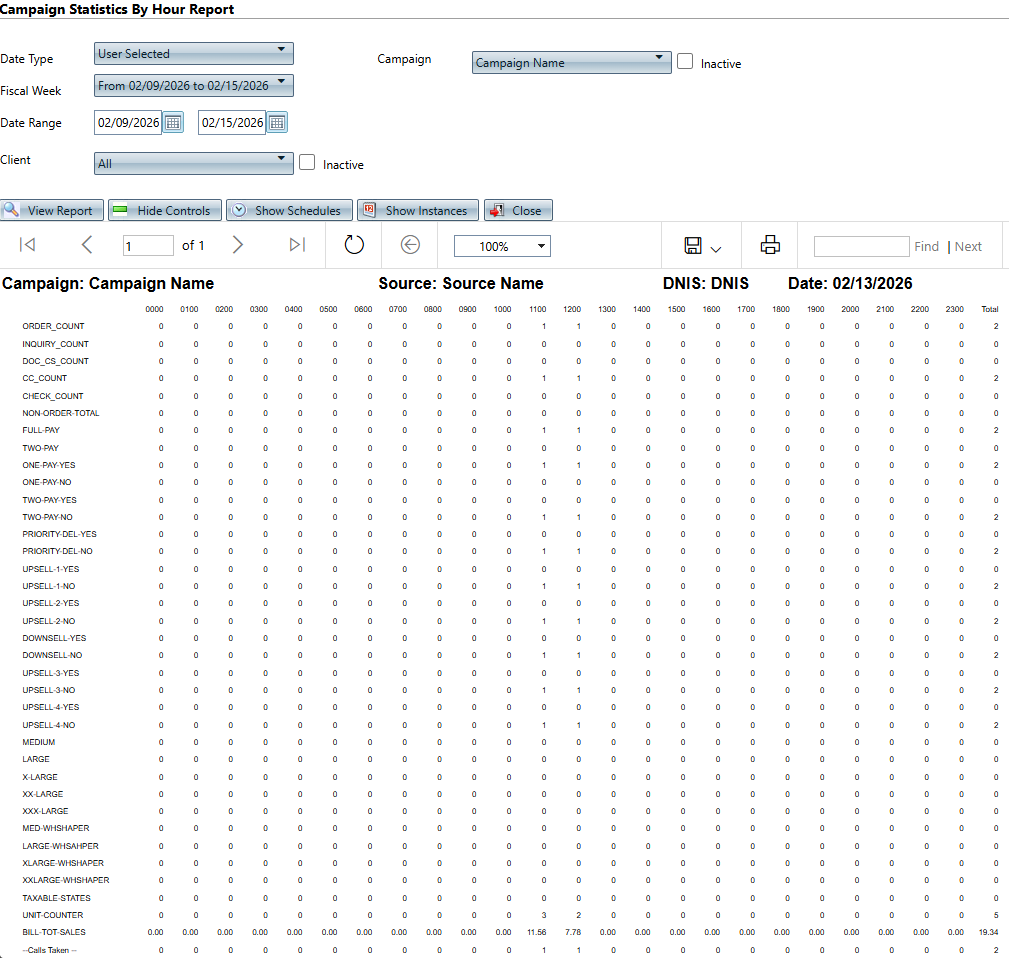The image size is (1009, 958).
Task: Open start date calendar picker
Action: pos(173,123)
